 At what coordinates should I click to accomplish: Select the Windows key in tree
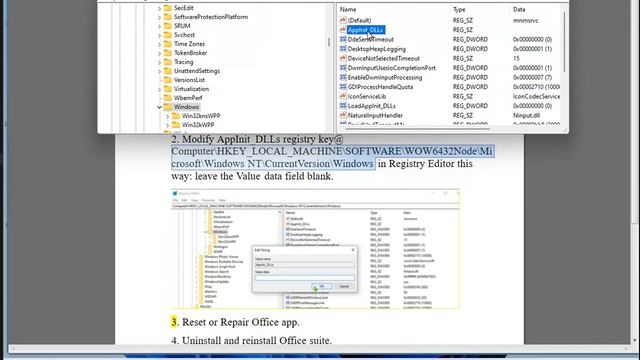(x=186, y=107)
